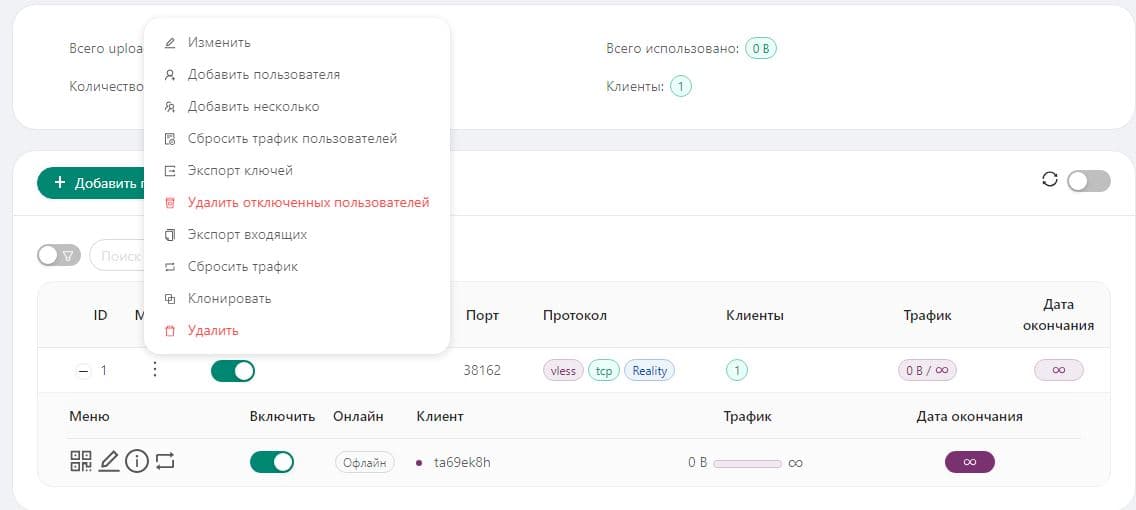Image resolution: width=1136 pixels, height=510 pixels.
Task: Disable inbound 1 with its switch
Action: pyautogui.click(x=233, y=371)
